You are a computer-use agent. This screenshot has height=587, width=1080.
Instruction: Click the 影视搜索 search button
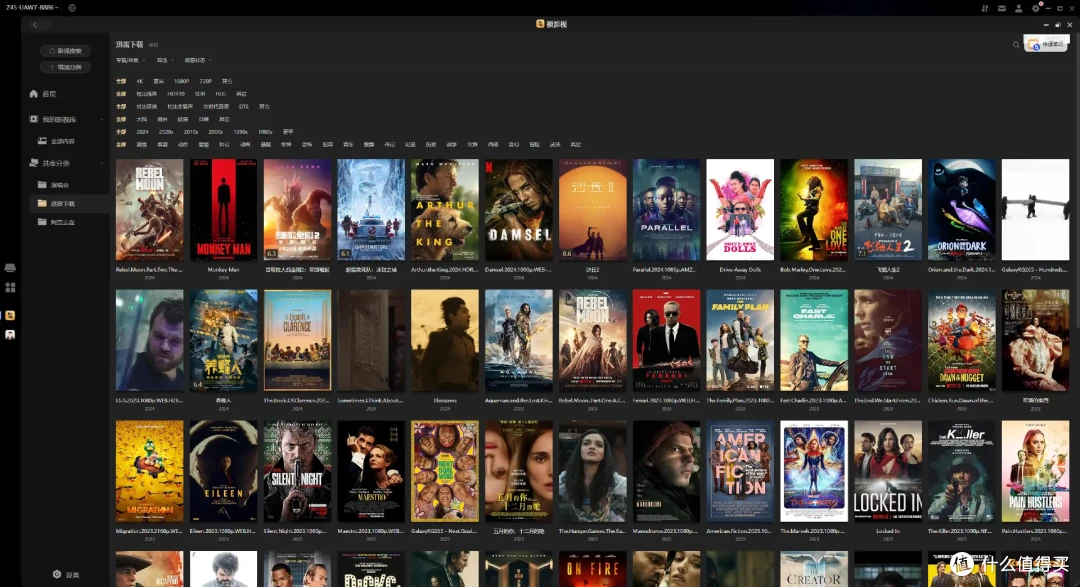click(65, 51)
